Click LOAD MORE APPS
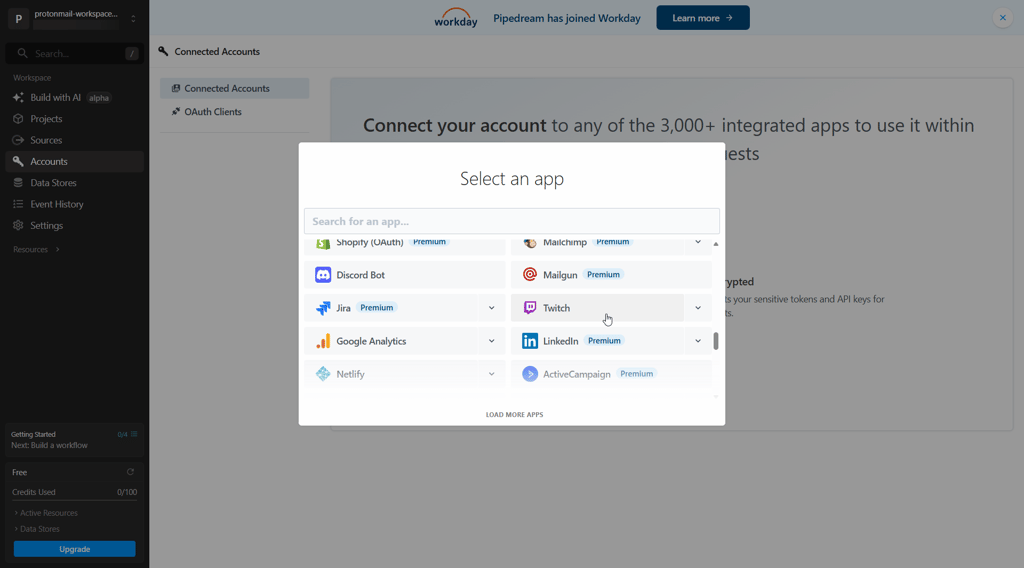1024x568 pixels. point(514,415)
